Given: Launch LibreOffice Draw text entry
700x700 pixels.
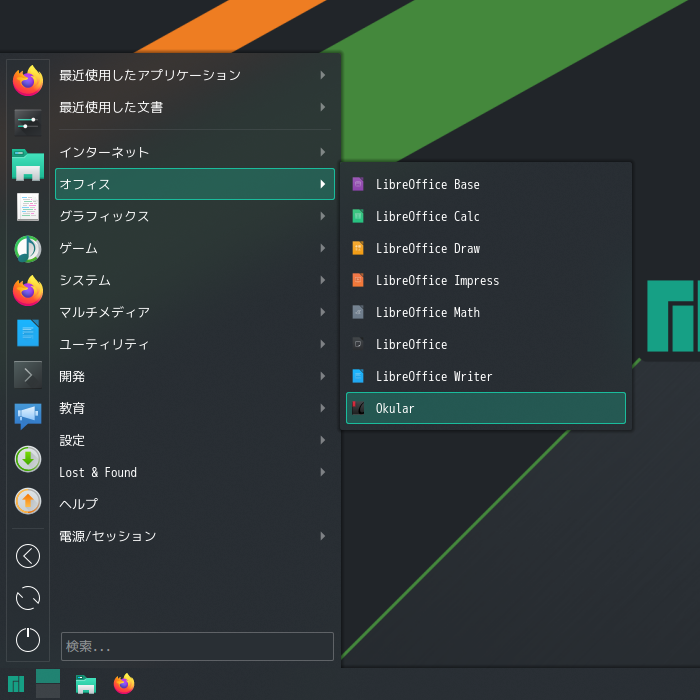Looking at the screenshot, I should [x=428, y=248].
